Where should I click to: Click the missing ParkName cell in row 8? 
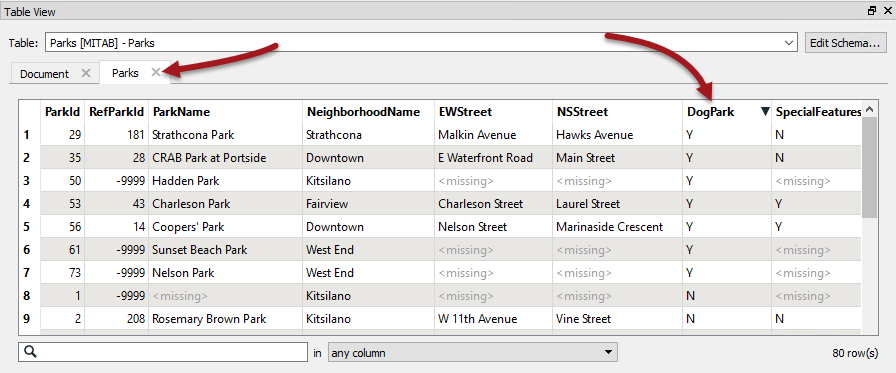point(225,296)
